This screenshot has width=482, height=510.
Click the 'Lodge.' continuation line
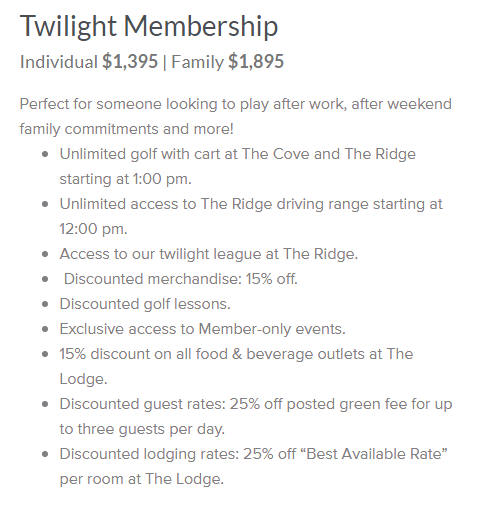click(84, 379)
